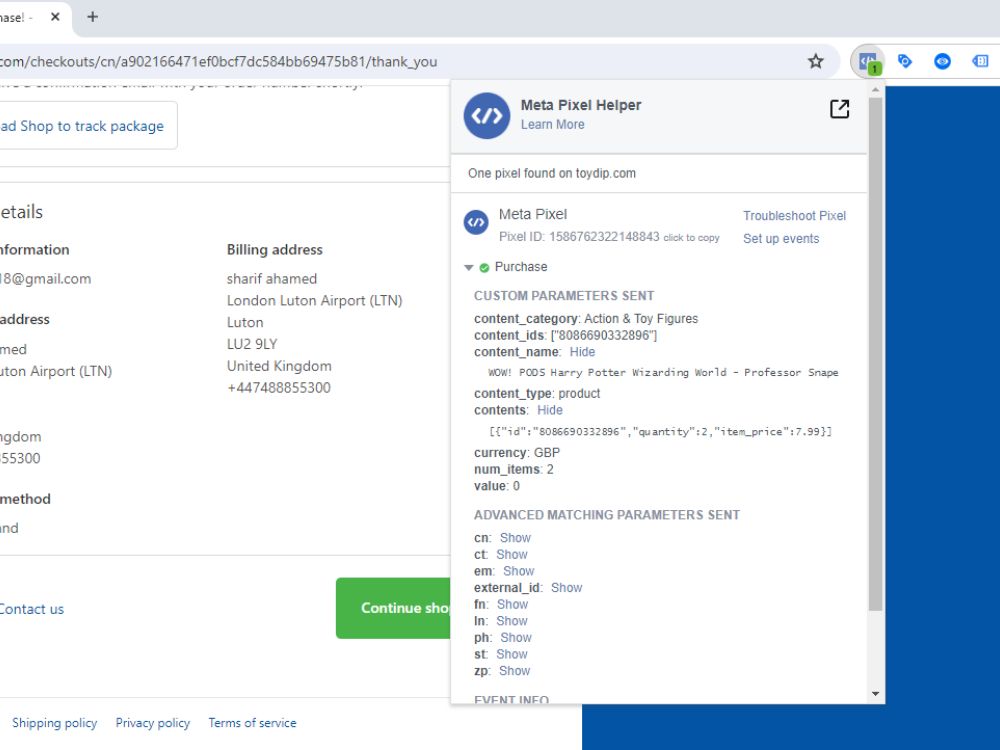This screenshot has width=1000, height=750.
Task: Click United Kingdom in billing address
Action: pyautogui.click(x=279, y=366)
